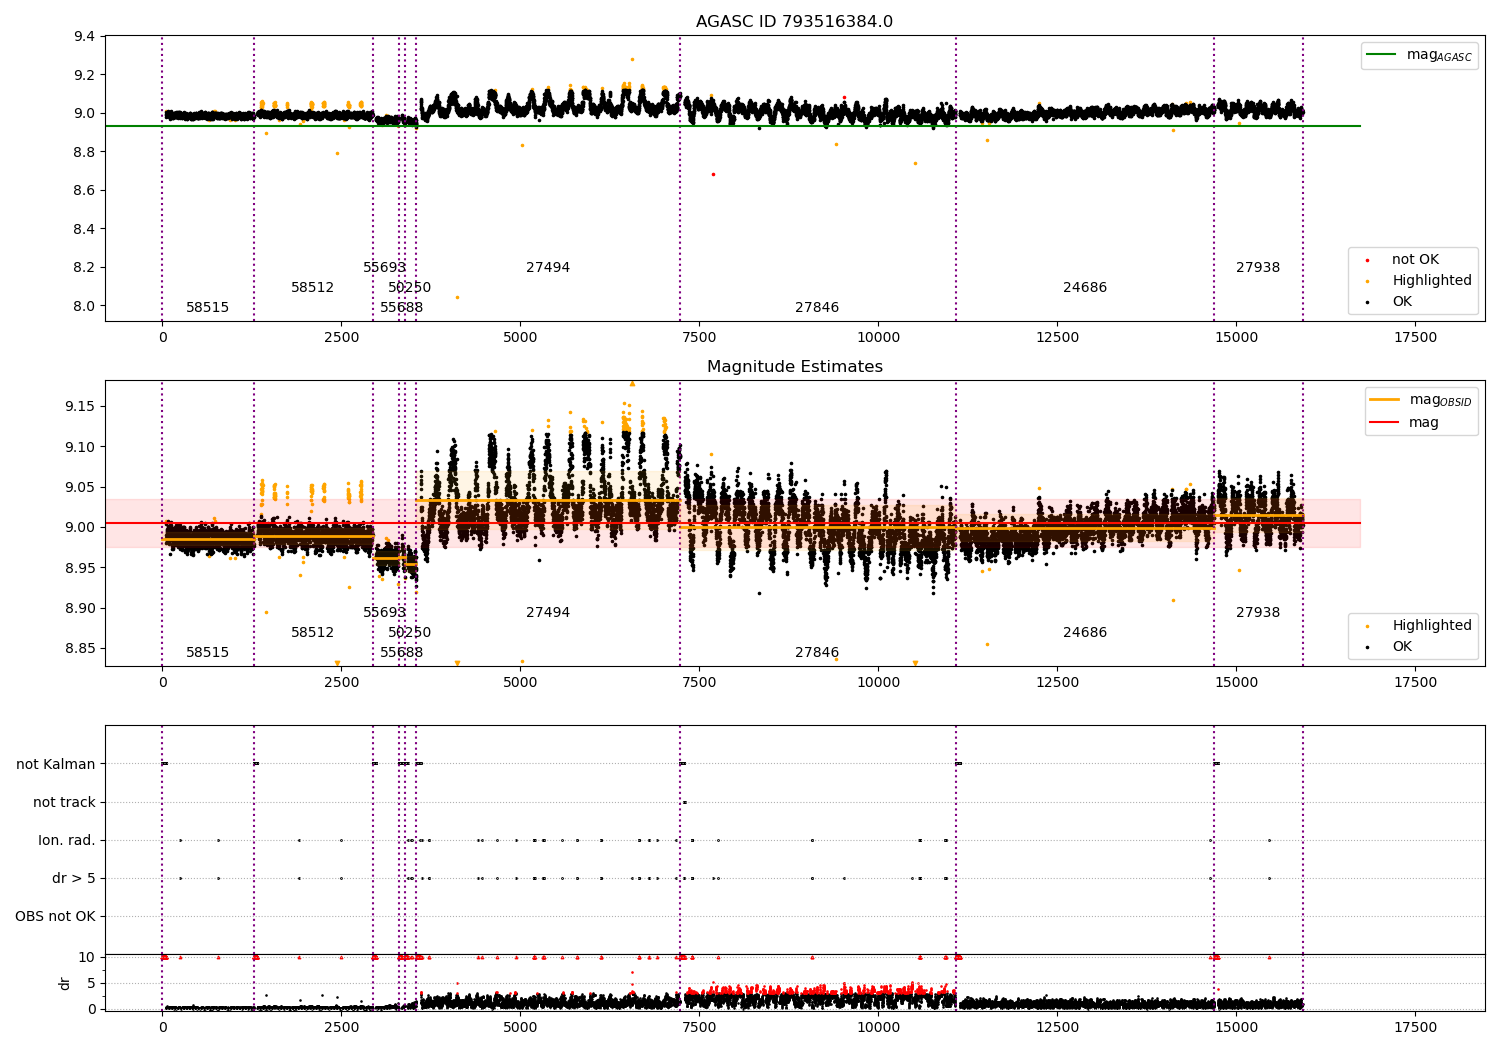
Task: Select the red 'mag' legend entry in middle plot
Action: pyautogui.click(x=1404, y=423)
